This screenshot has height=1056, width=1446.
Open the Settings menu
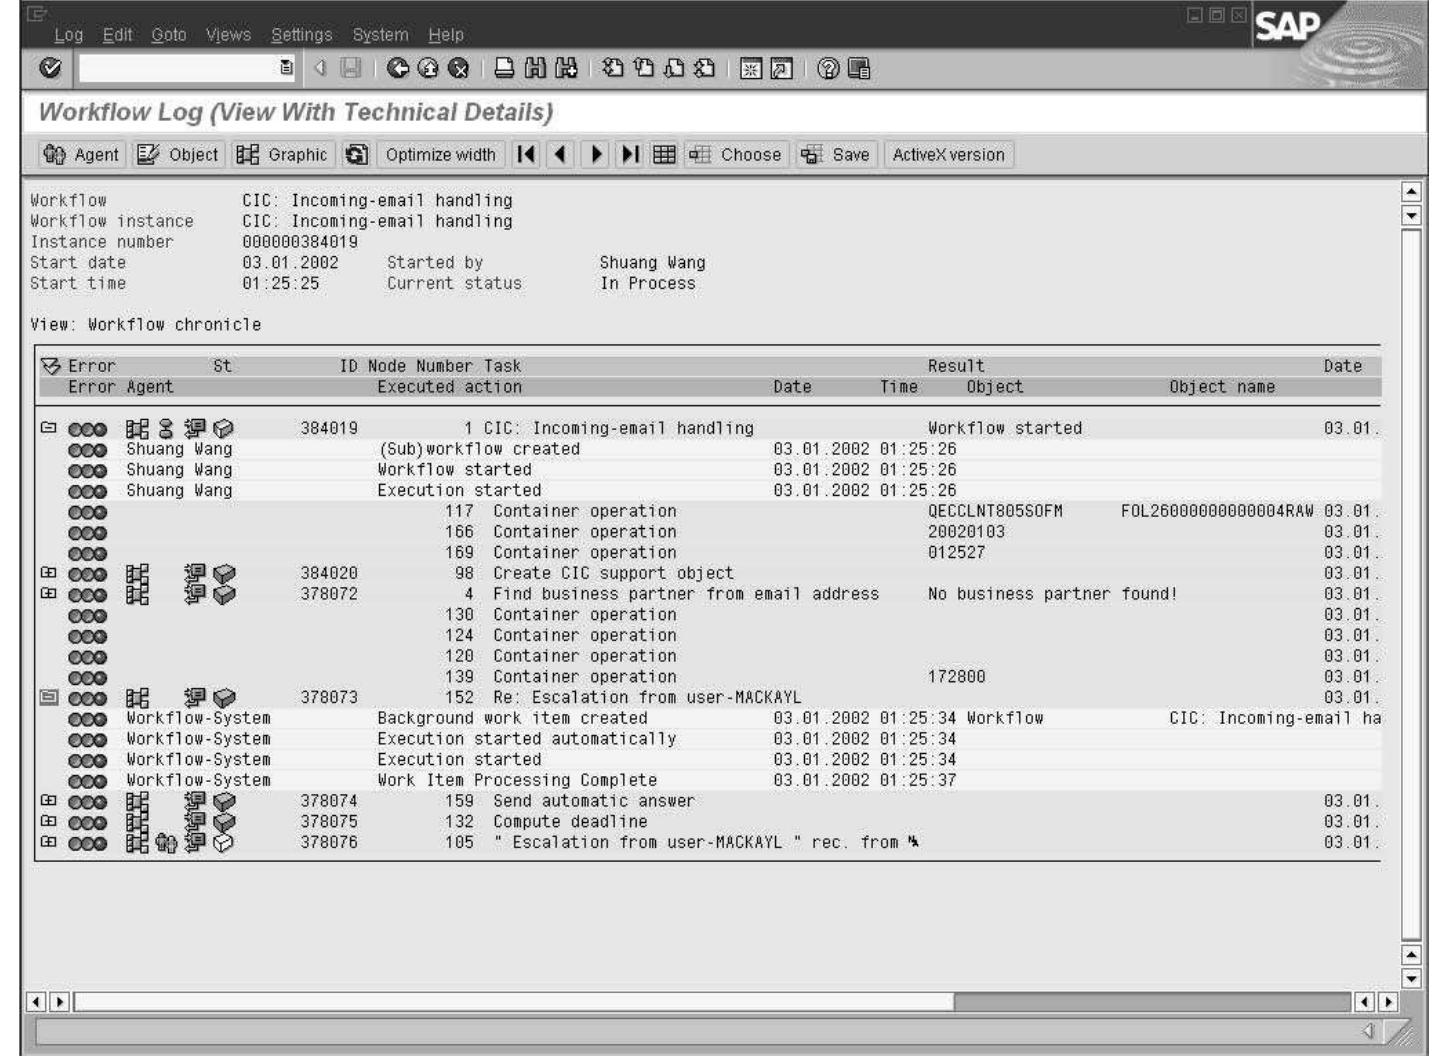pyautogui.click(x=301, y=35)
